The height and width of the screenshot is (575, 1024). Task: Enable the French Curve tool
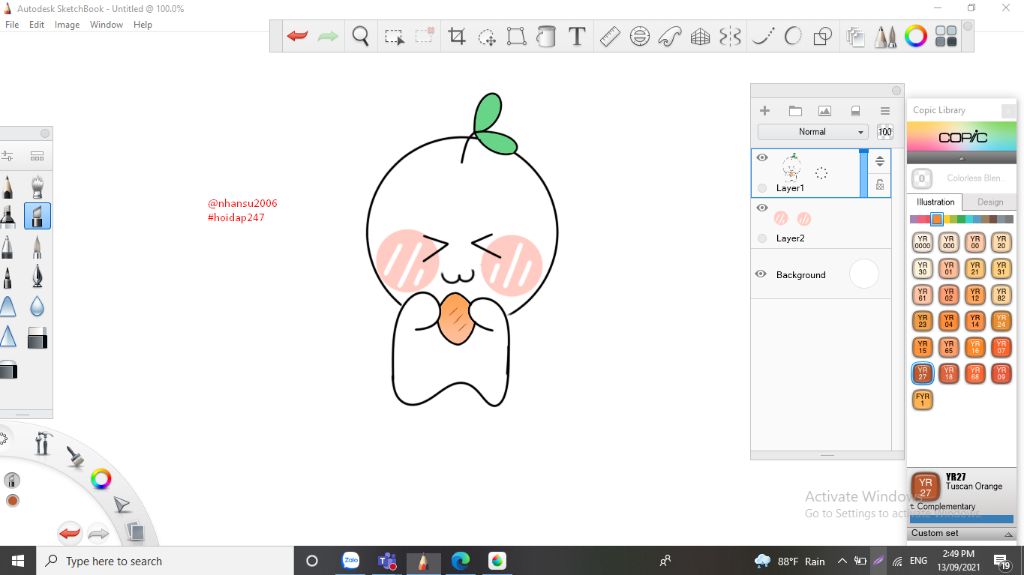click(x=669, y=36)
